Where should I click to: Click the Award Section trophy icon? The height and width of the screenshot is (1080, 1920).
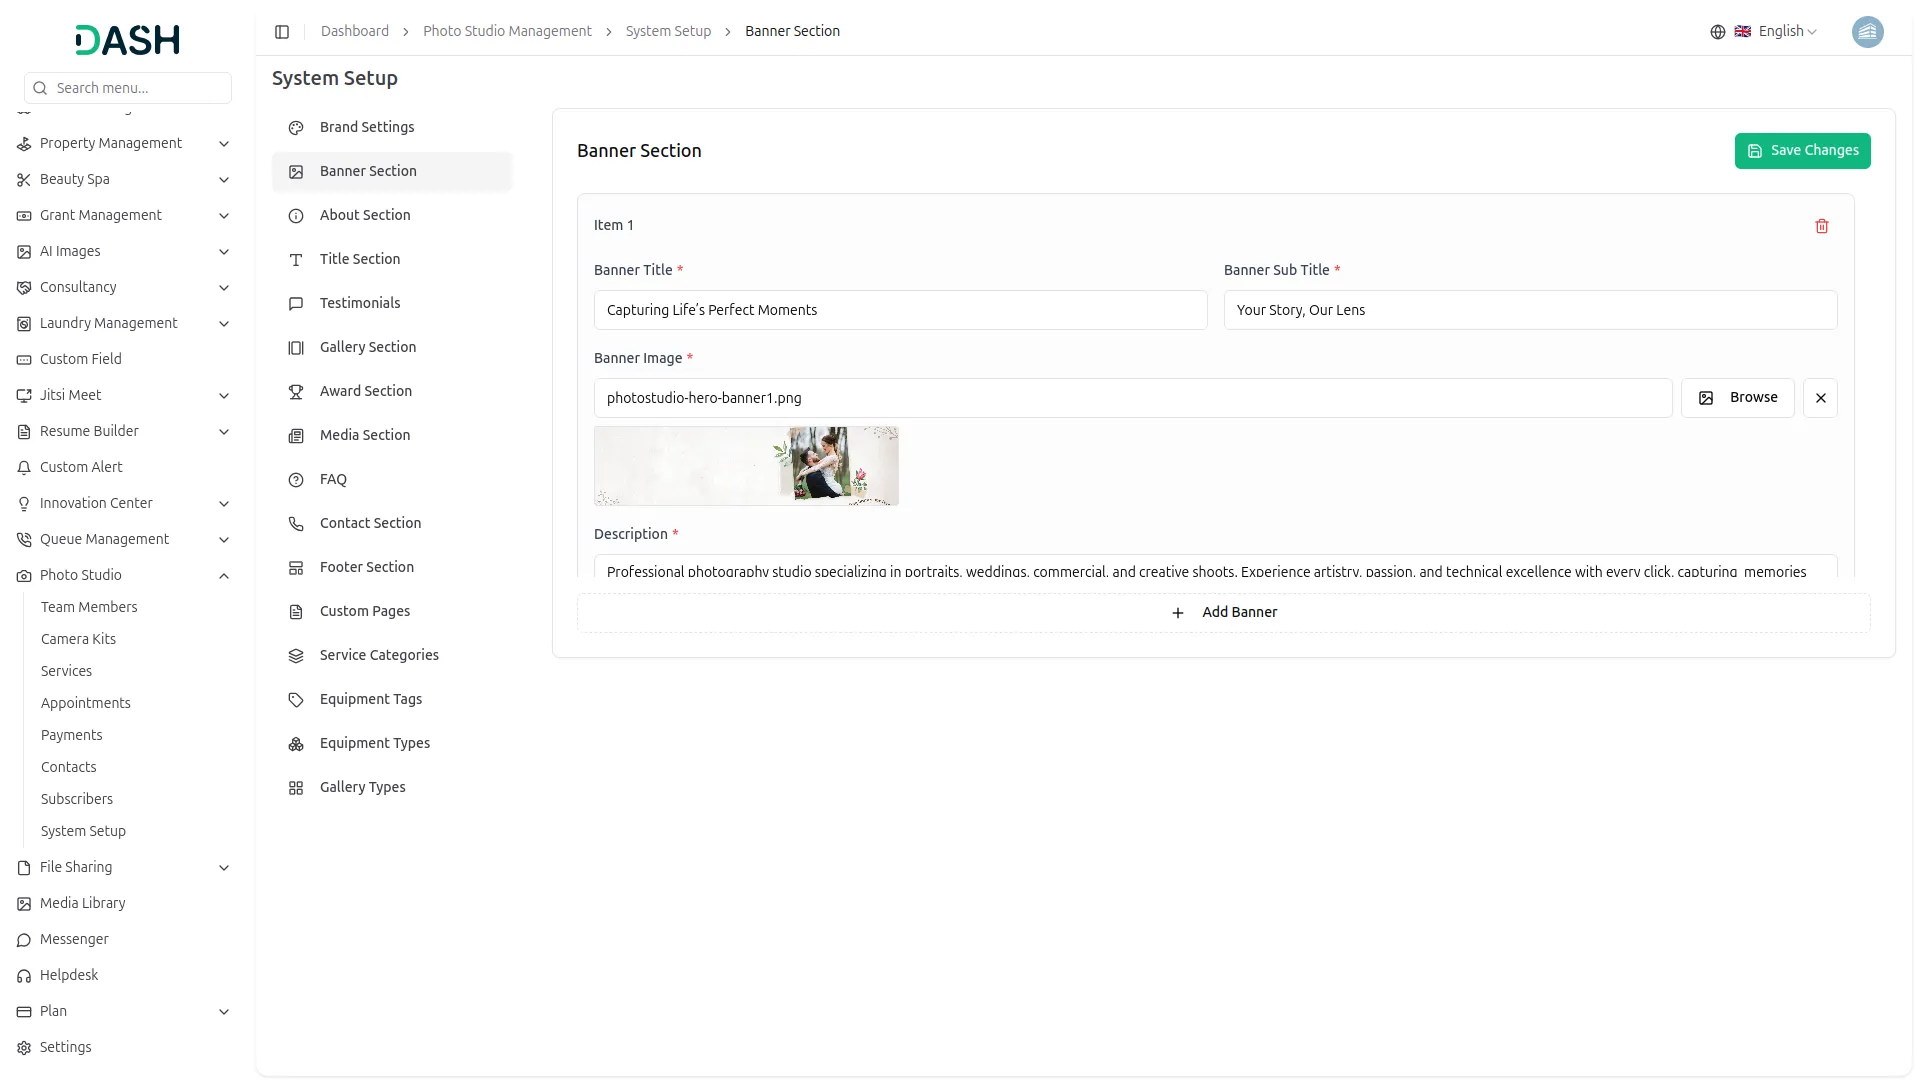click(x=296, y=392)
